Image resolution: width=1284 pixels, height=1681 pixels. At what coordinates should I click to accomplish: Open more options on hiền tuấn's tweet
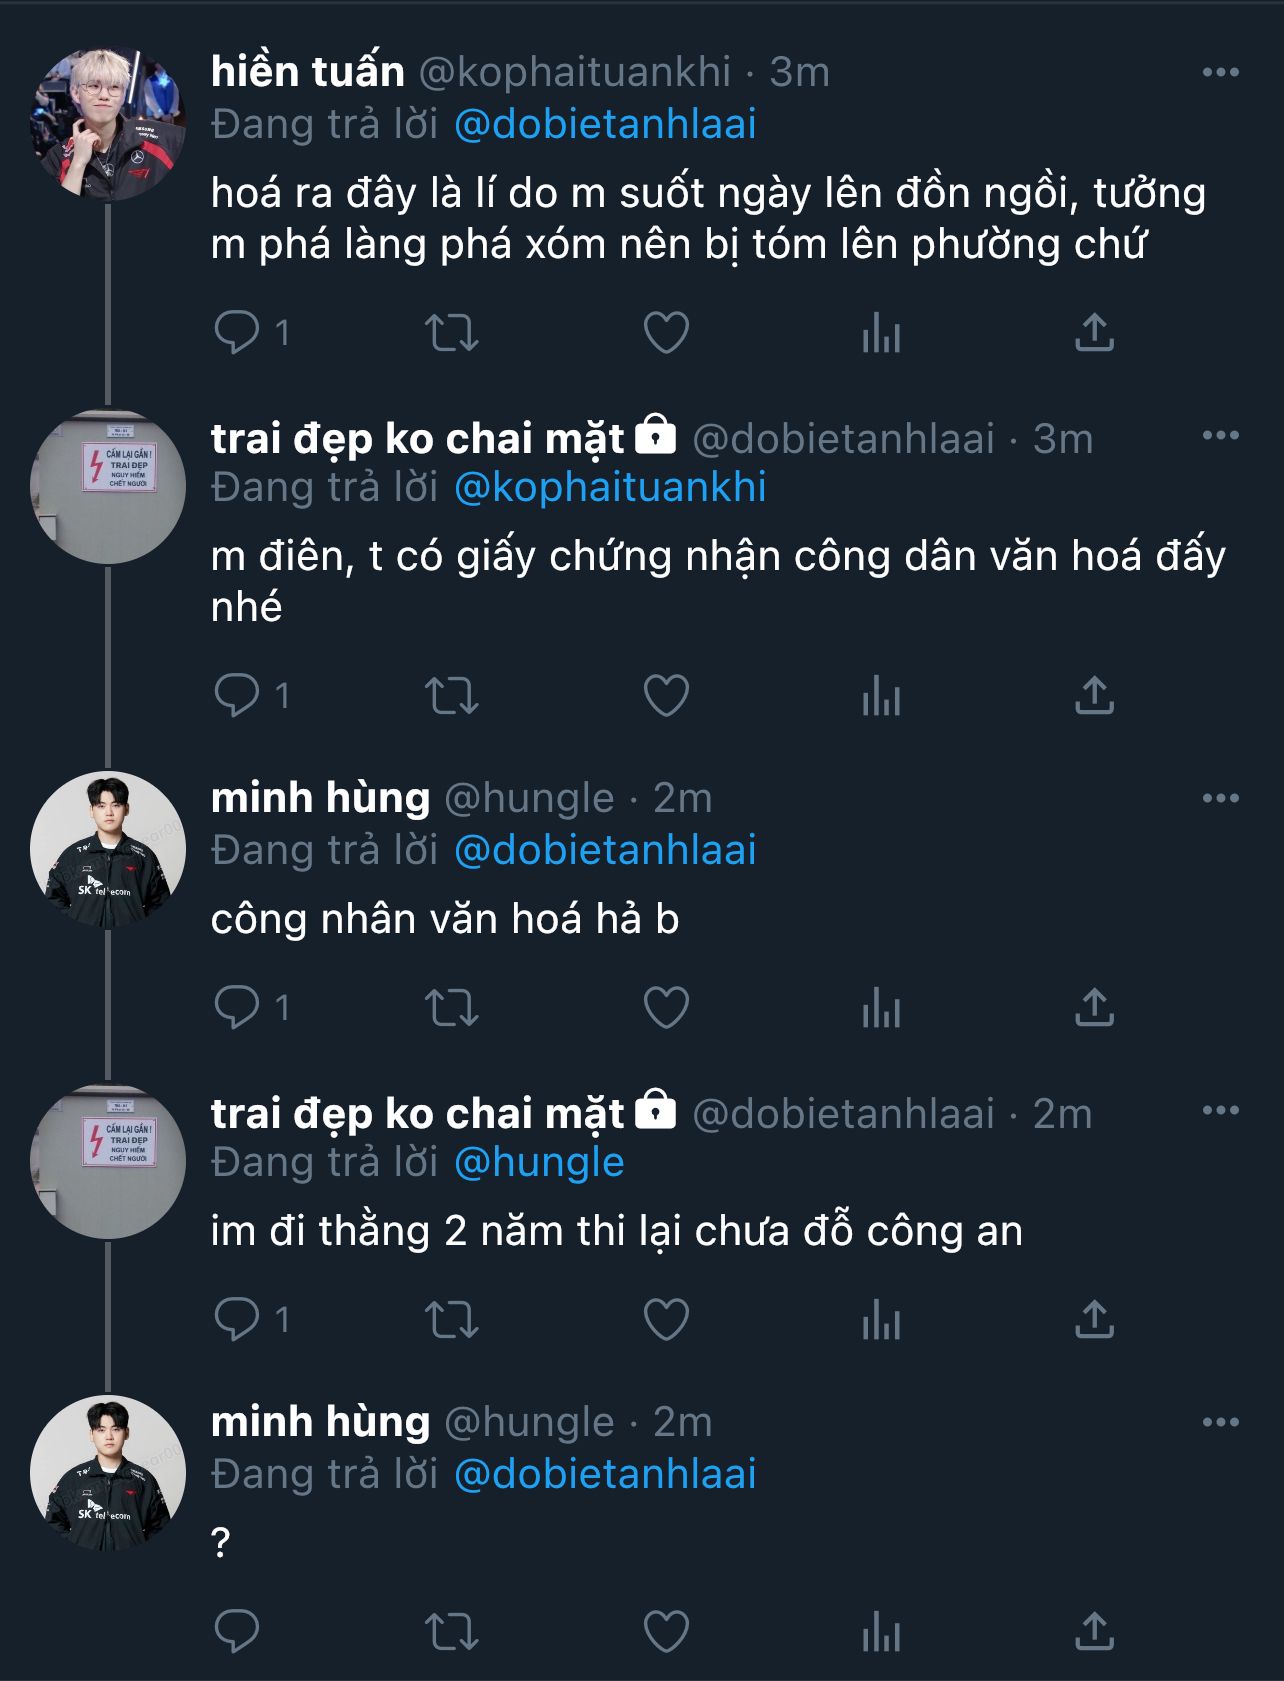1220,72
